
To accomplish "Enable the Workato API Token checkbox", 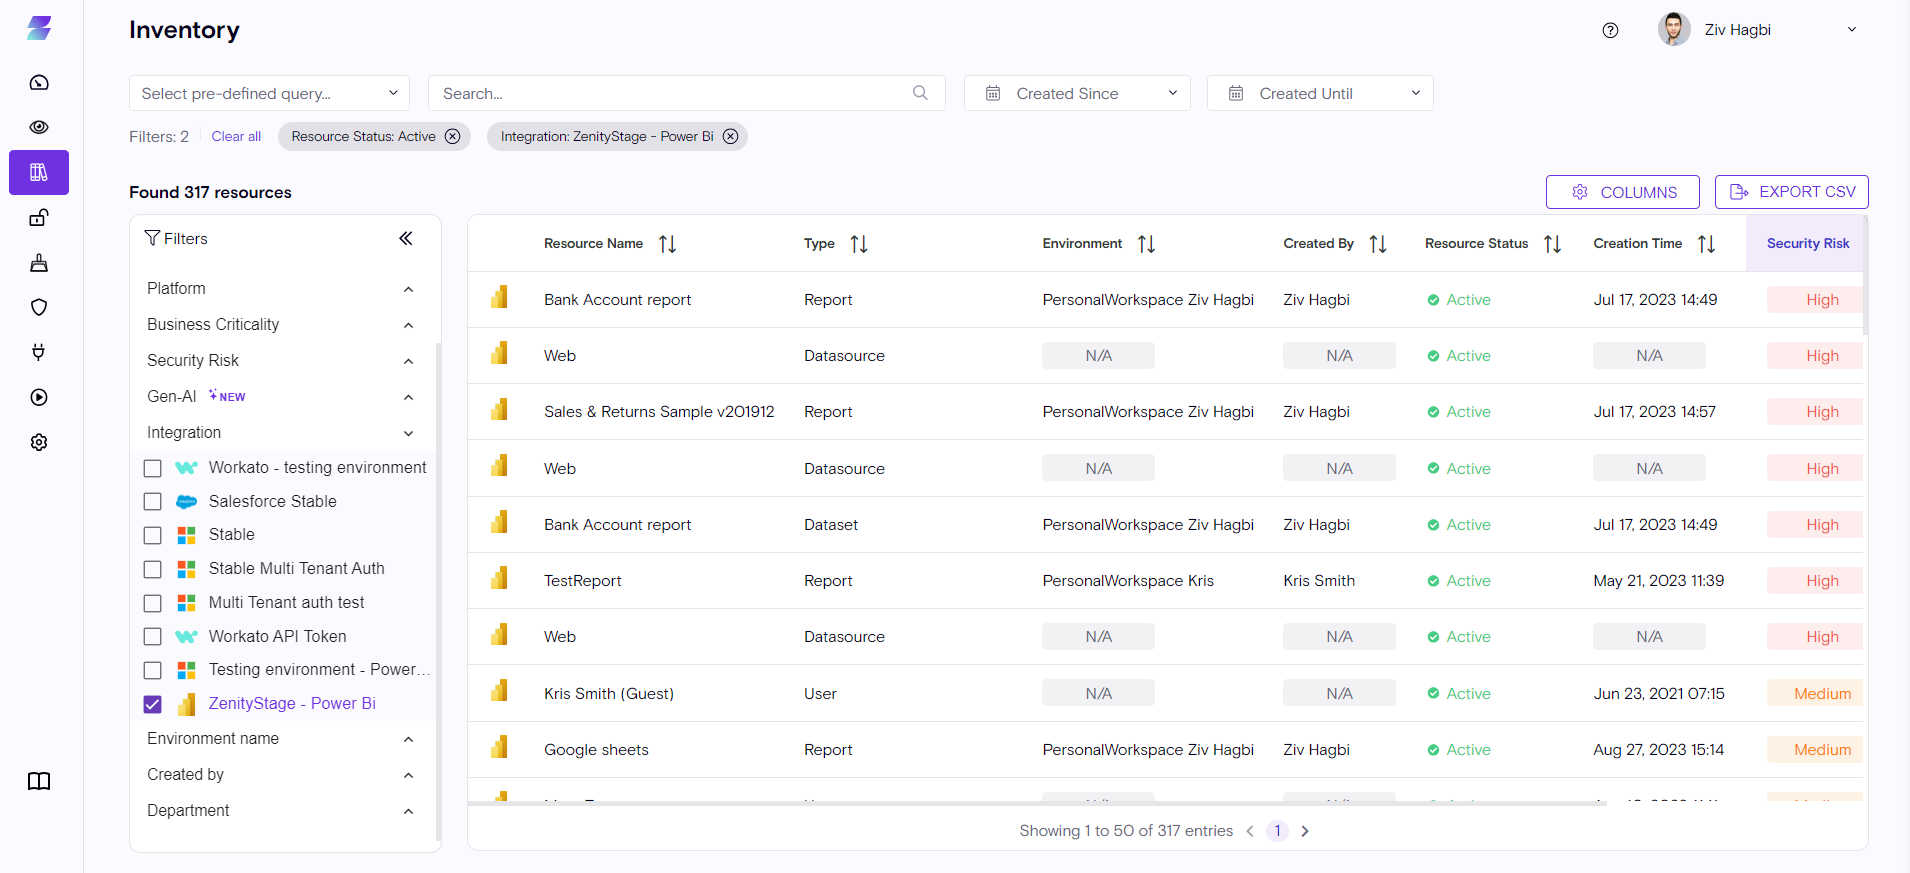I will pyautogui.click(x=153, y=636).
